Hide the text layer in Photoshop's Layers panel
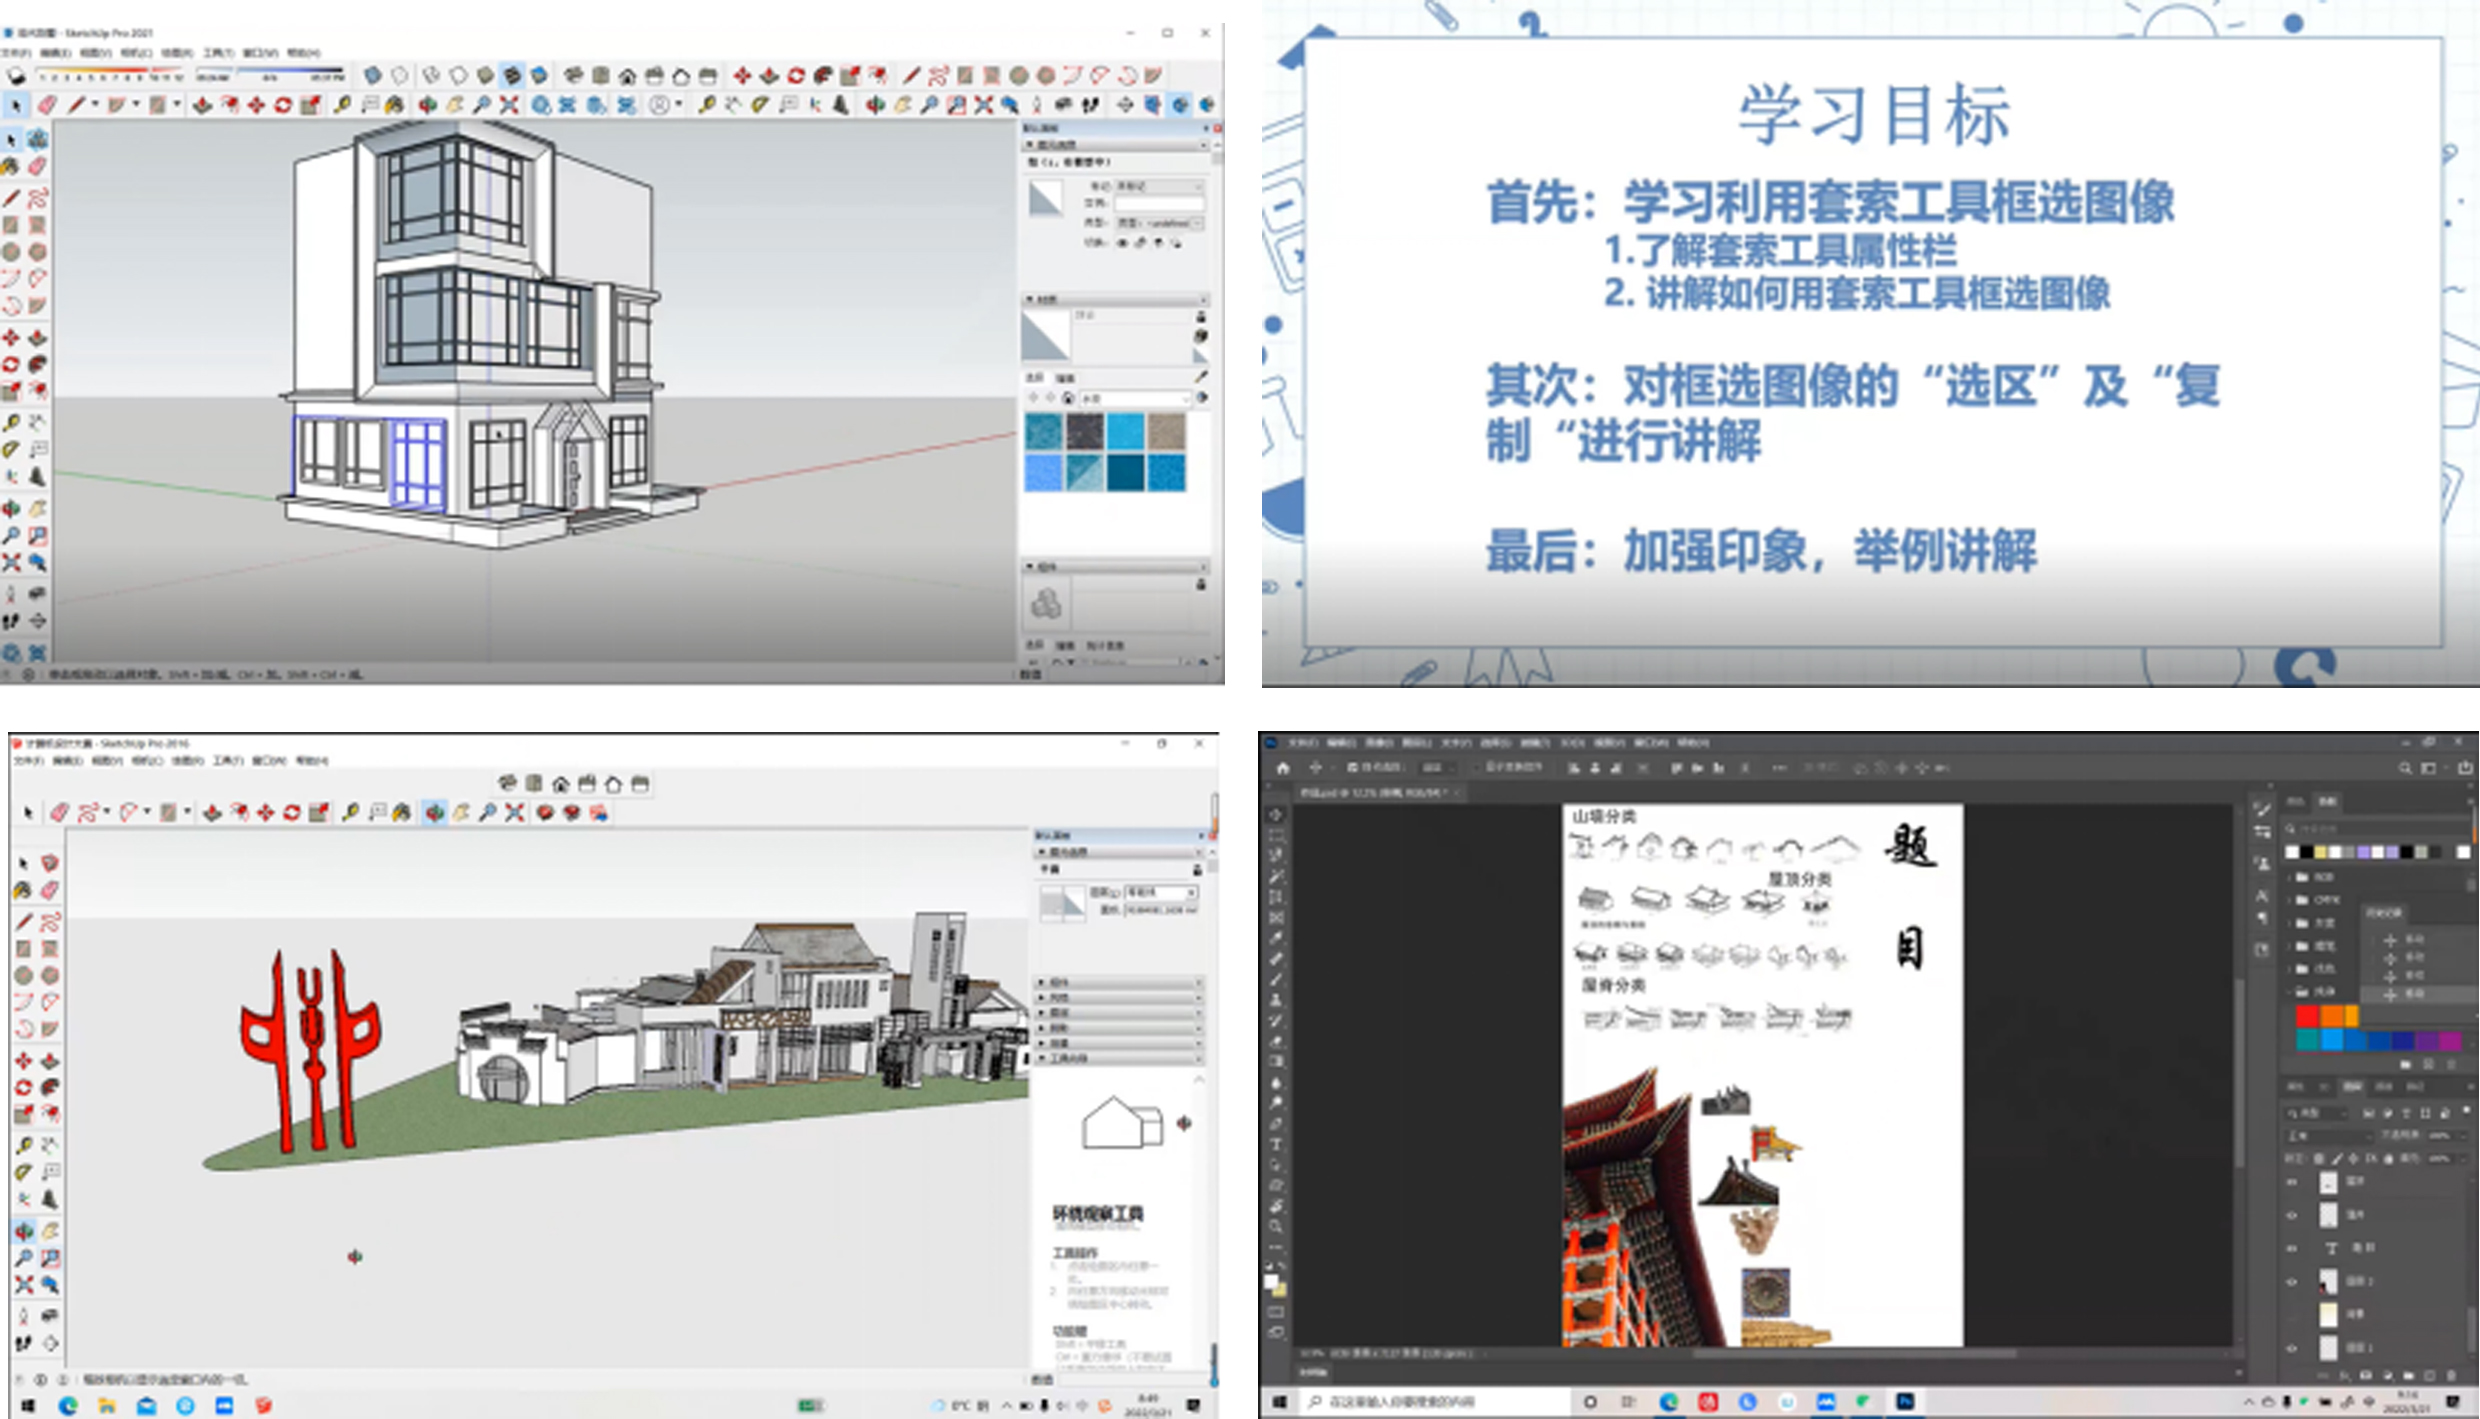2480x1419 pixels. [2292, 1248]
